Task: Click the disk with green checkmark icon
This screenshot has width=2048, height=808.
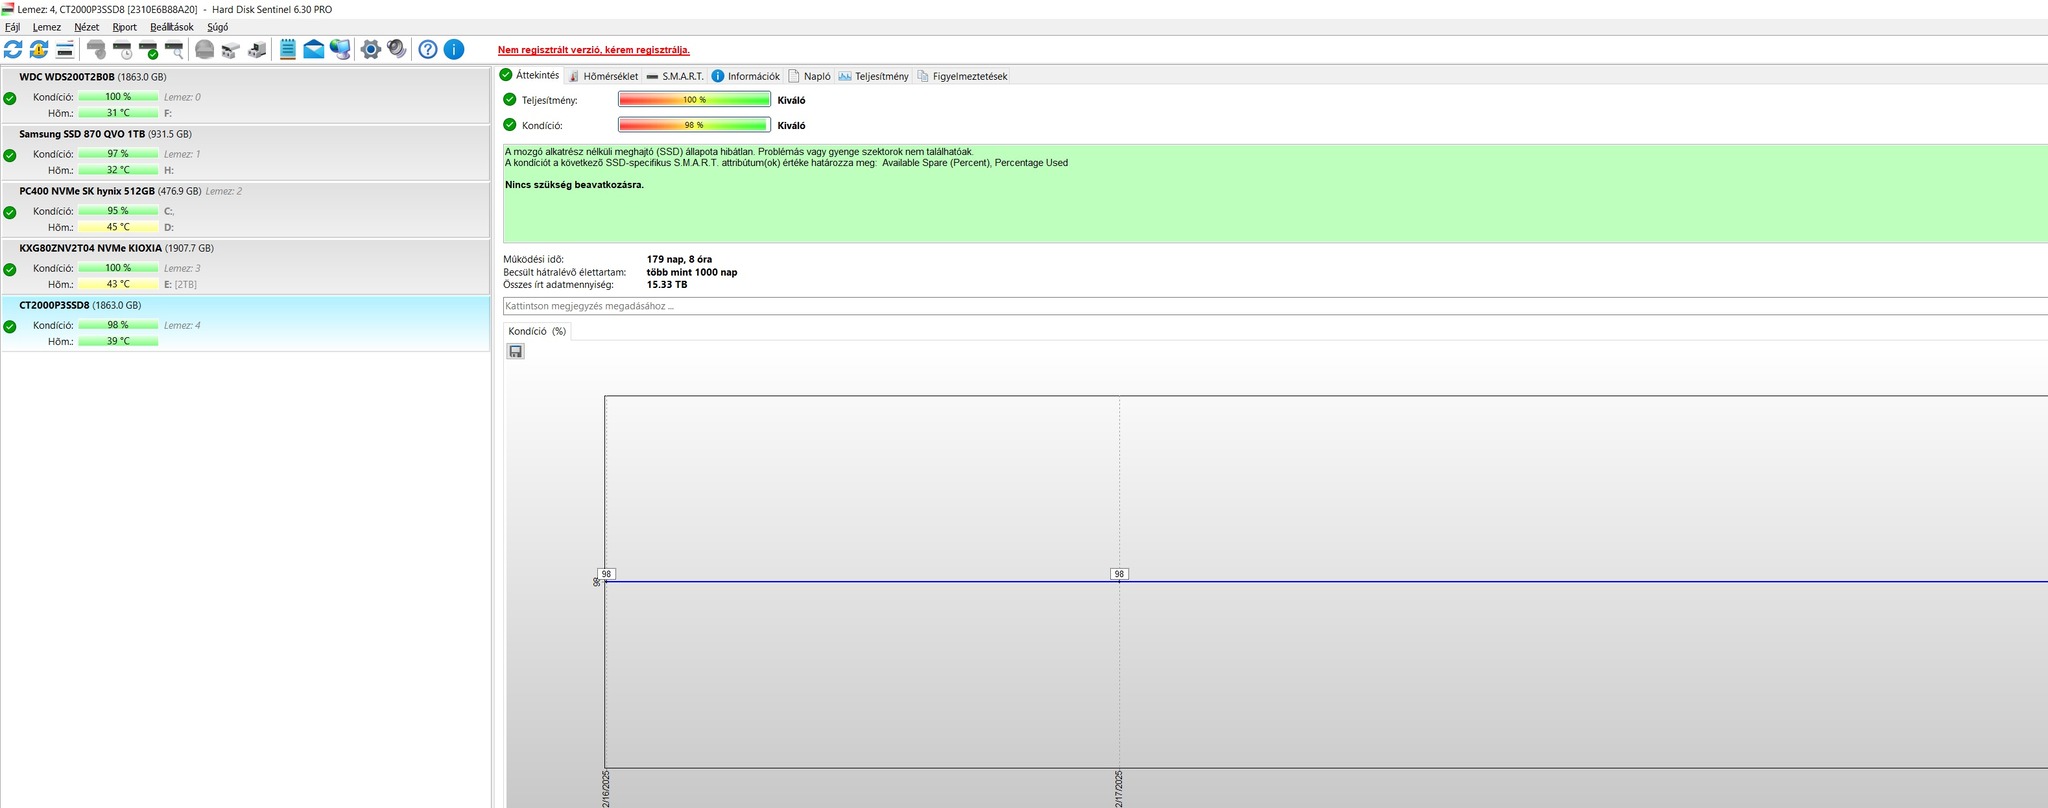Action: [149, 49]
